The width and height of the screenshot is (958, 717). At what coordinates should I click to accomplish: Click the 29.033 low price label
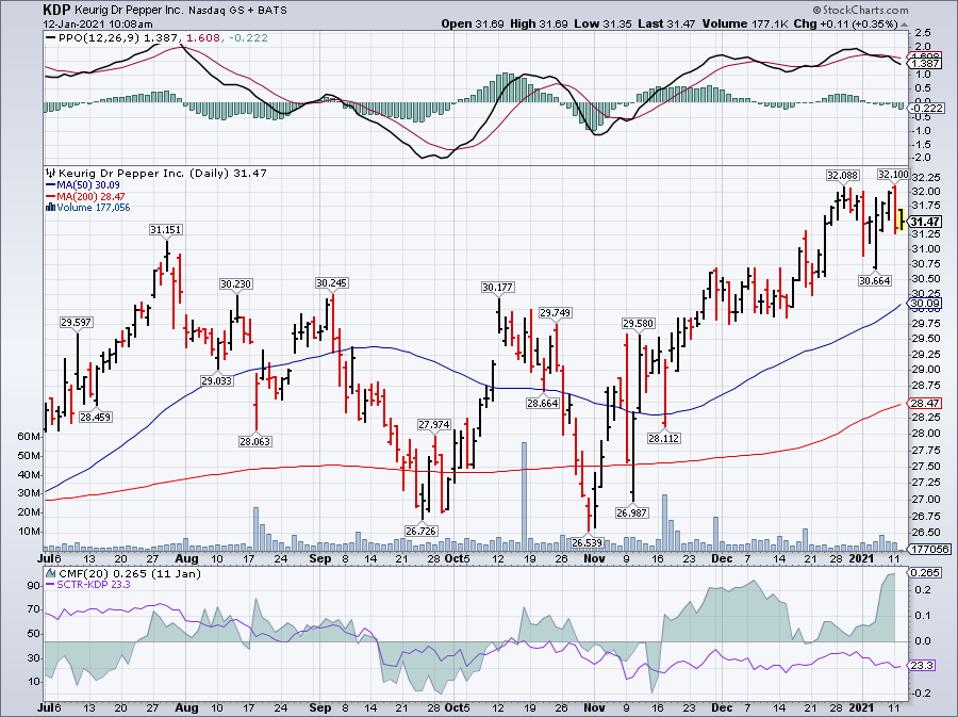[x=217, y=380]
